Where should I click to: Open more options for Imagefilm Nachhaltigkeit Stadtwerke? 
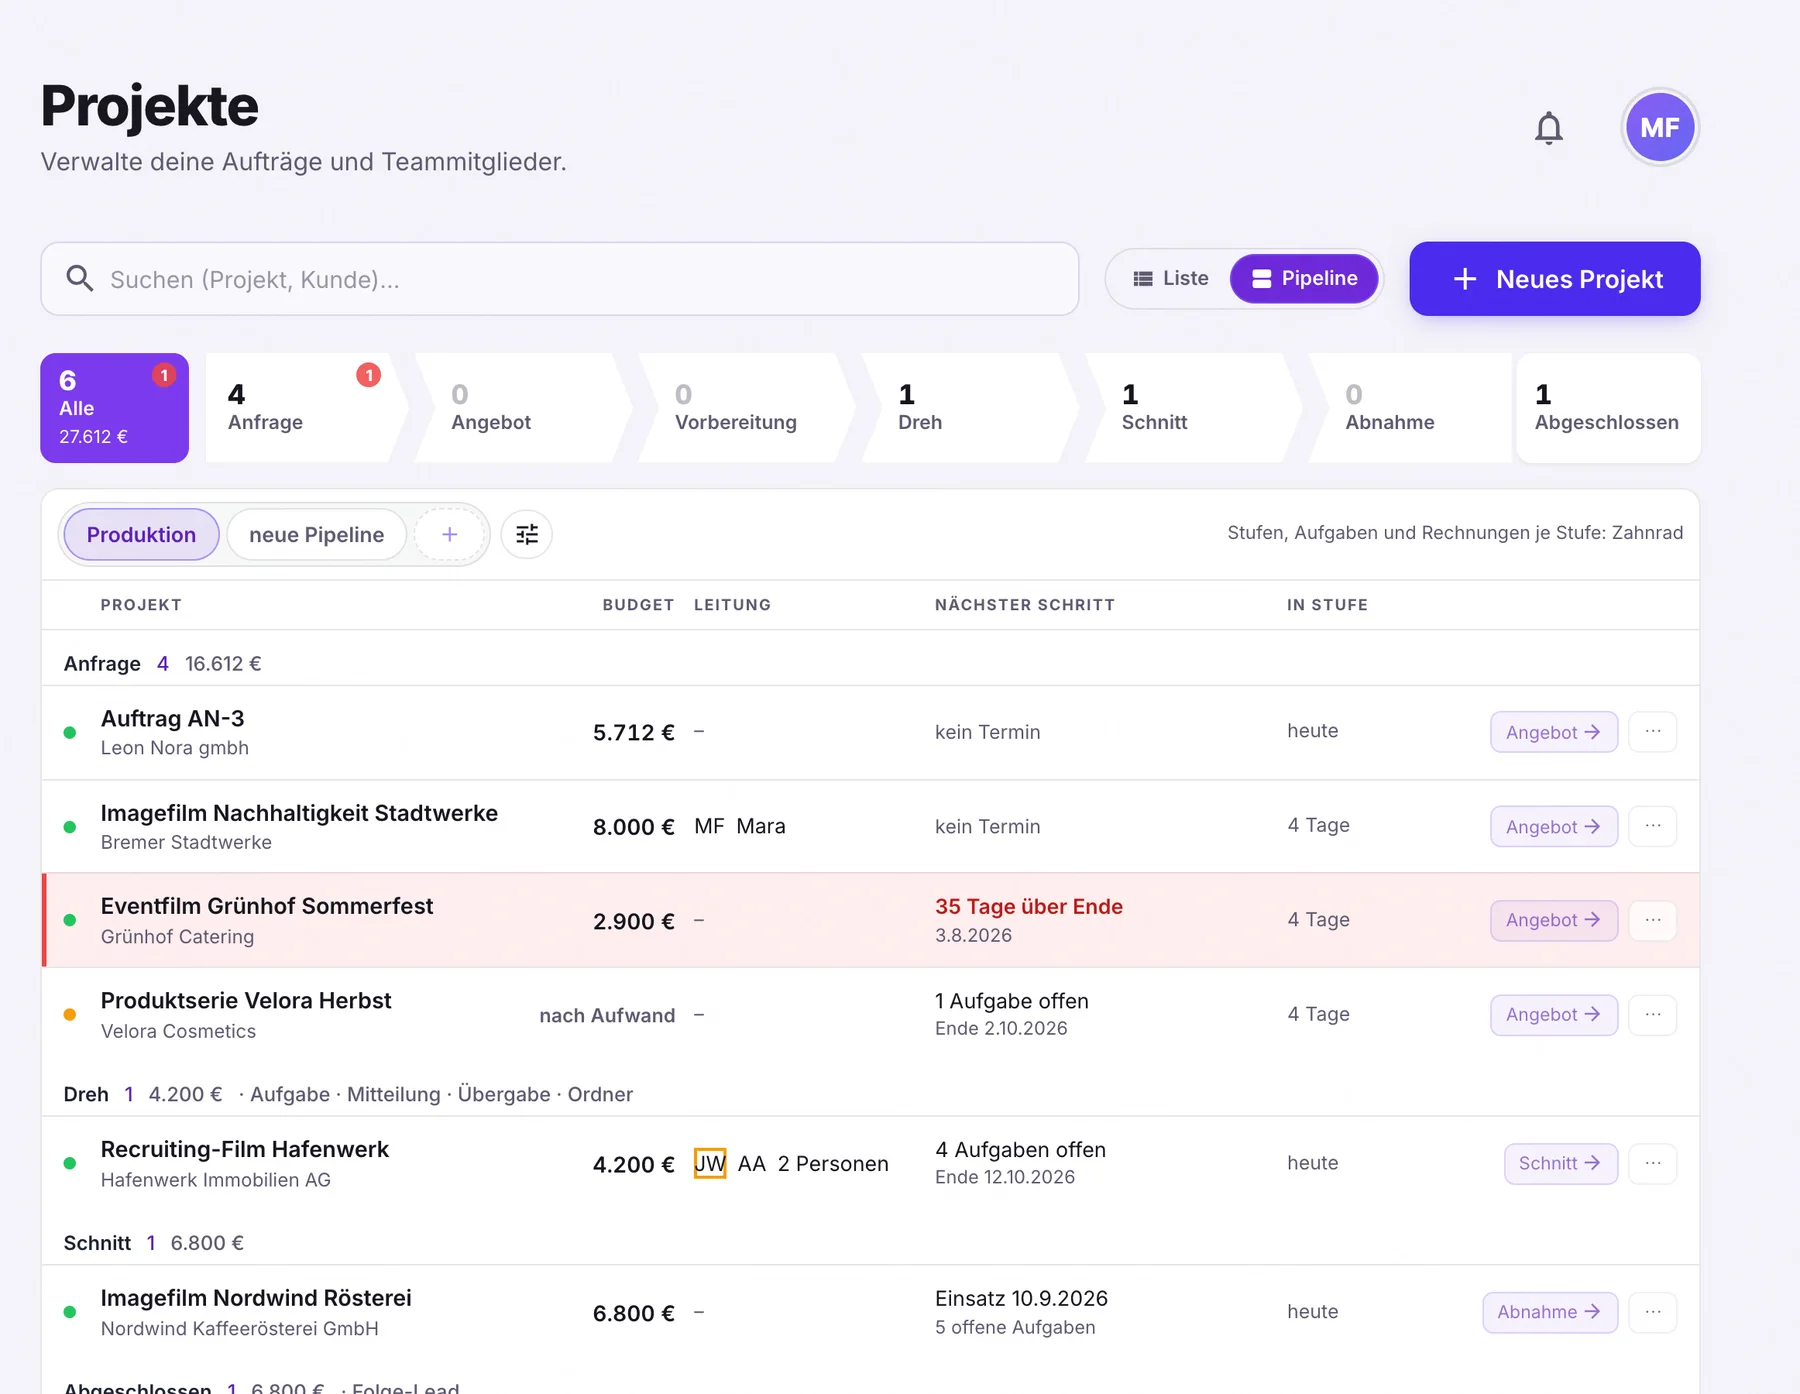[x=1653, y=826]
